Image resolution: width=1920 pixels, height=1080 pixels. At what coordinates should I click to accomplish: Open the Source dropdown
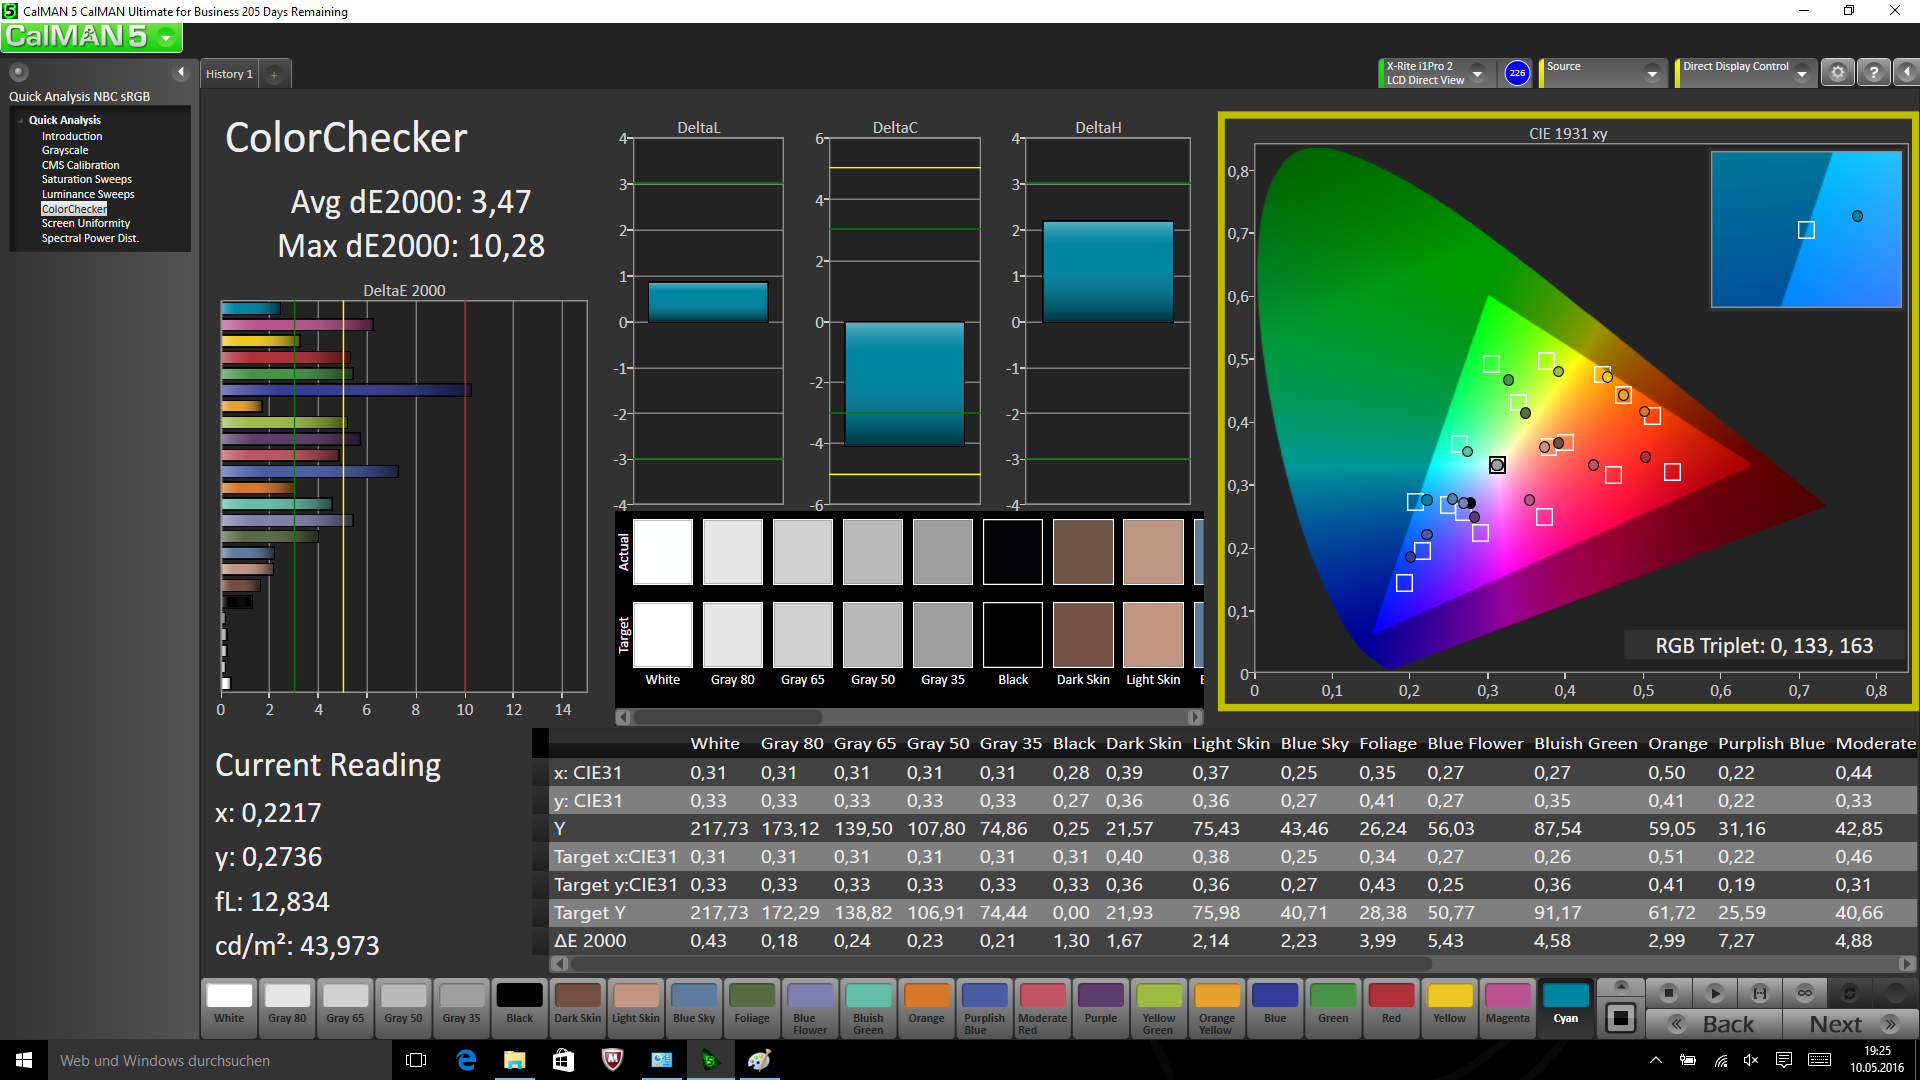point(1651,74)
